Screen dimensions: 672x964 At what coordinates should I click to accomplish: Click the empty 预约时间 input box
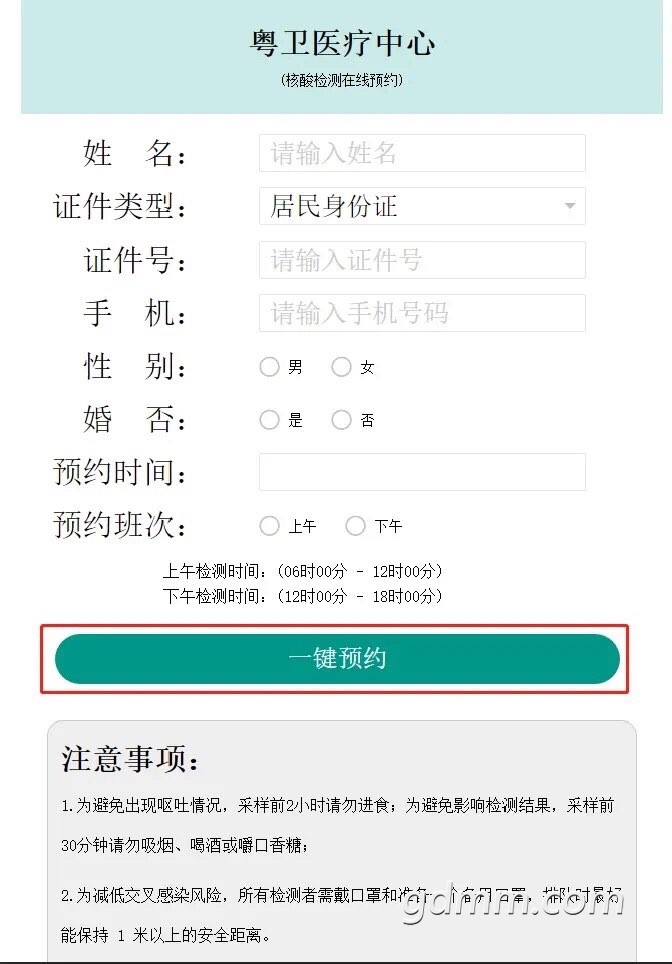pos(422,472)
